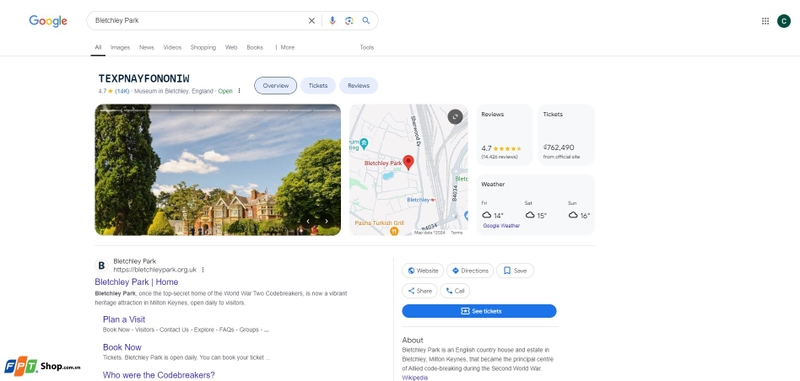Click the Google logo
Viewport: 800px width, 381px height.
(48, 21)
